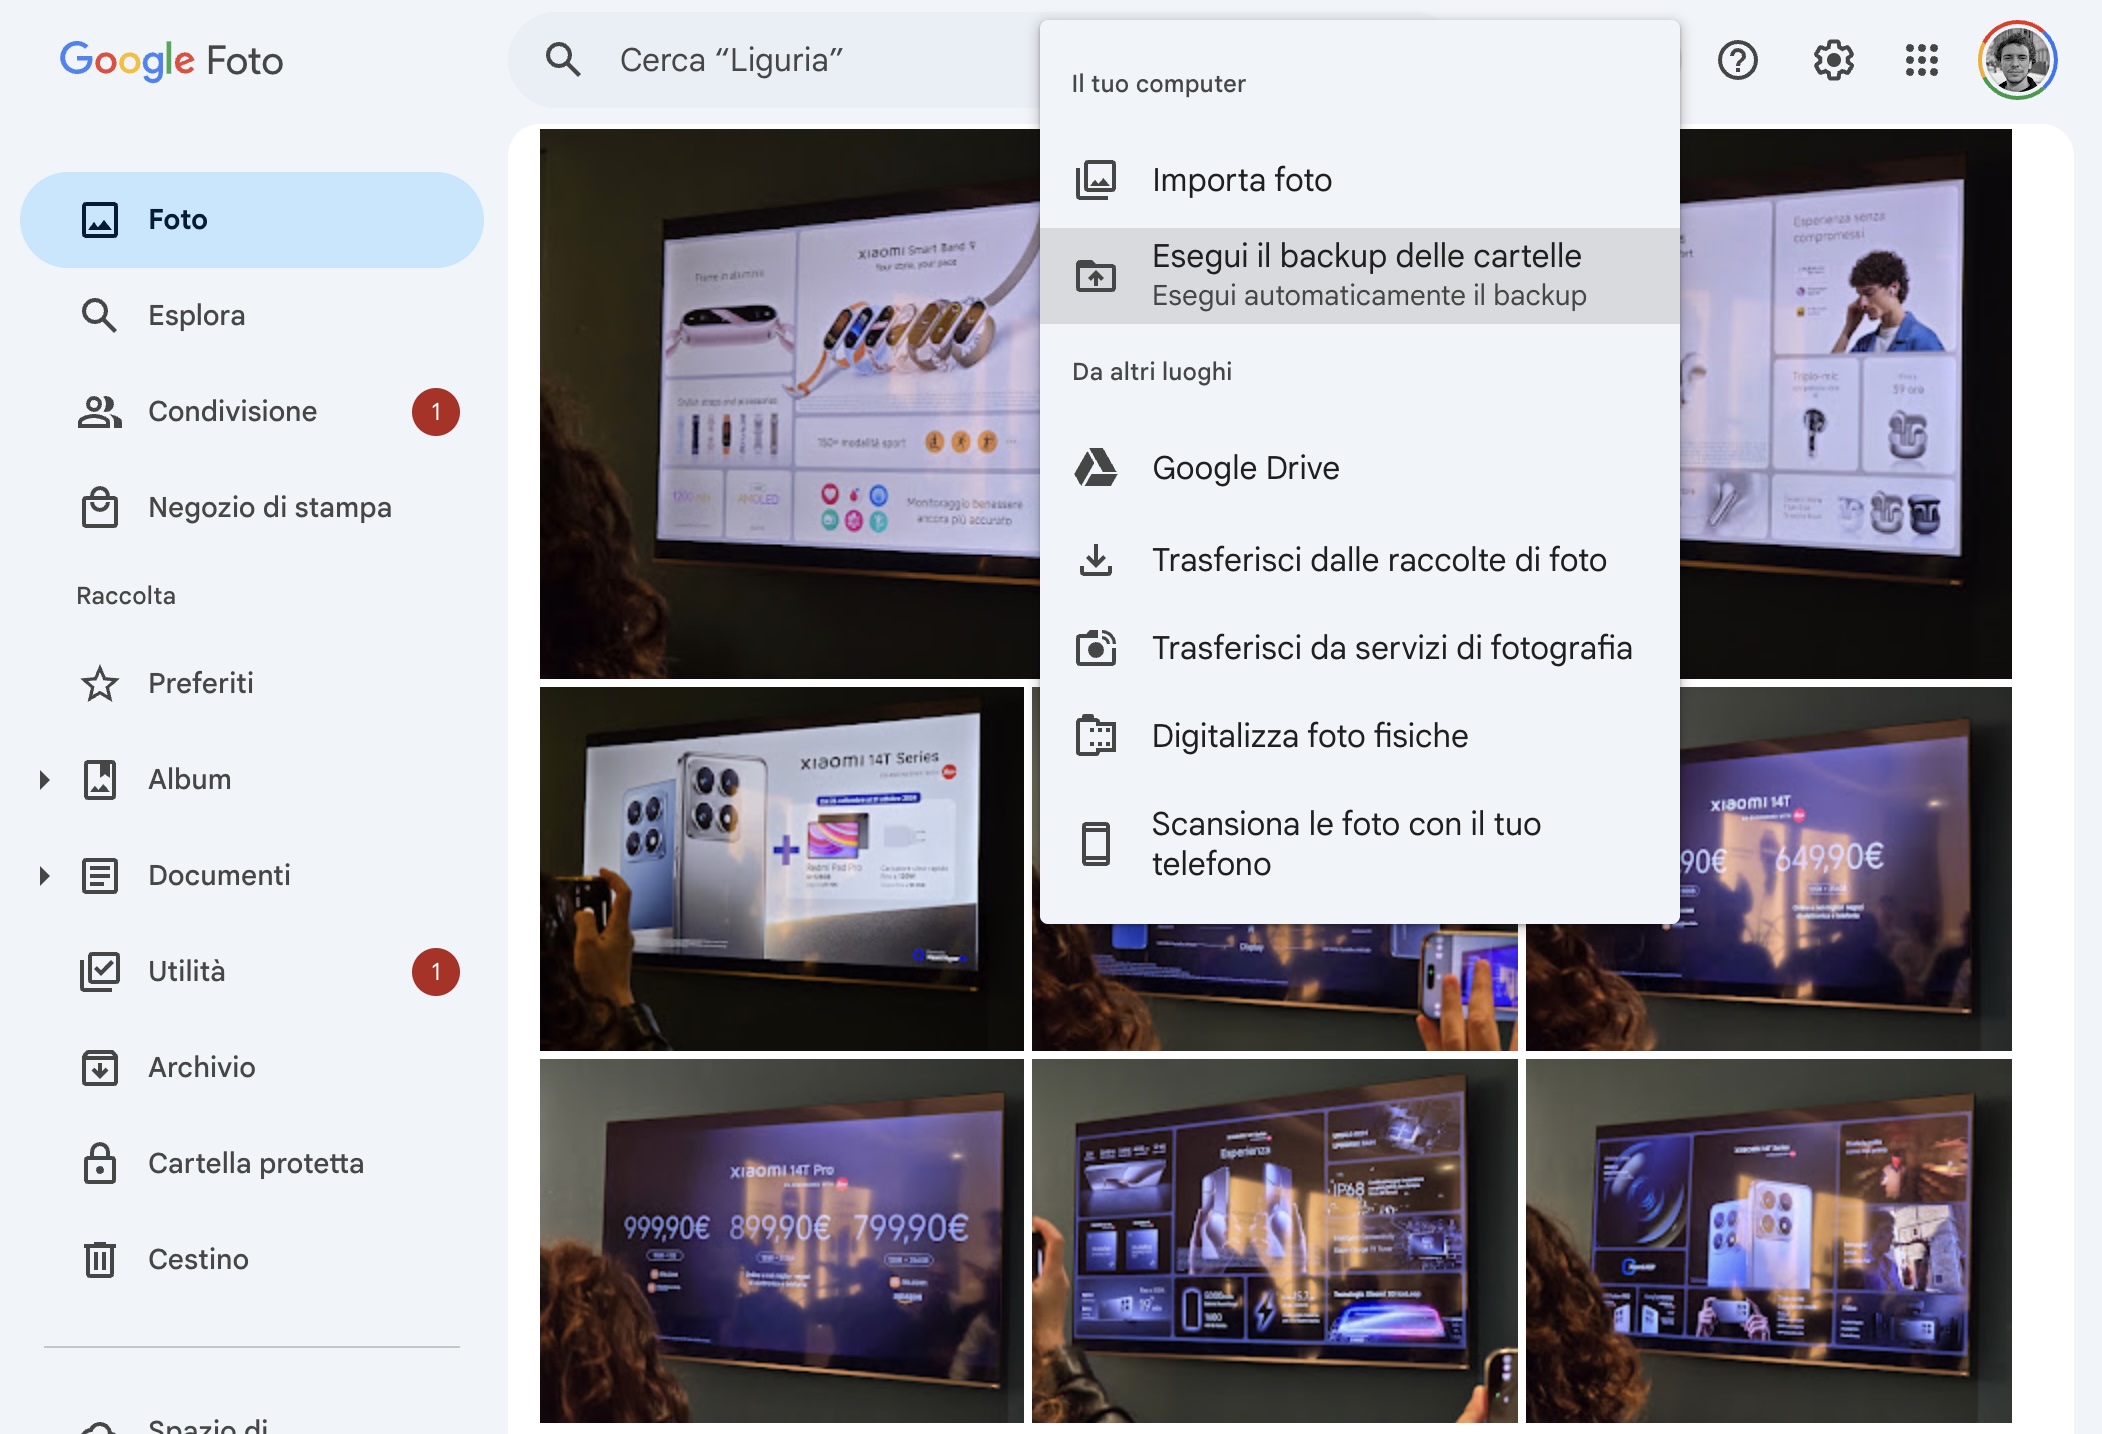Click the Album bookmark icon
Screen dimensions: 2102x1434
100,780
